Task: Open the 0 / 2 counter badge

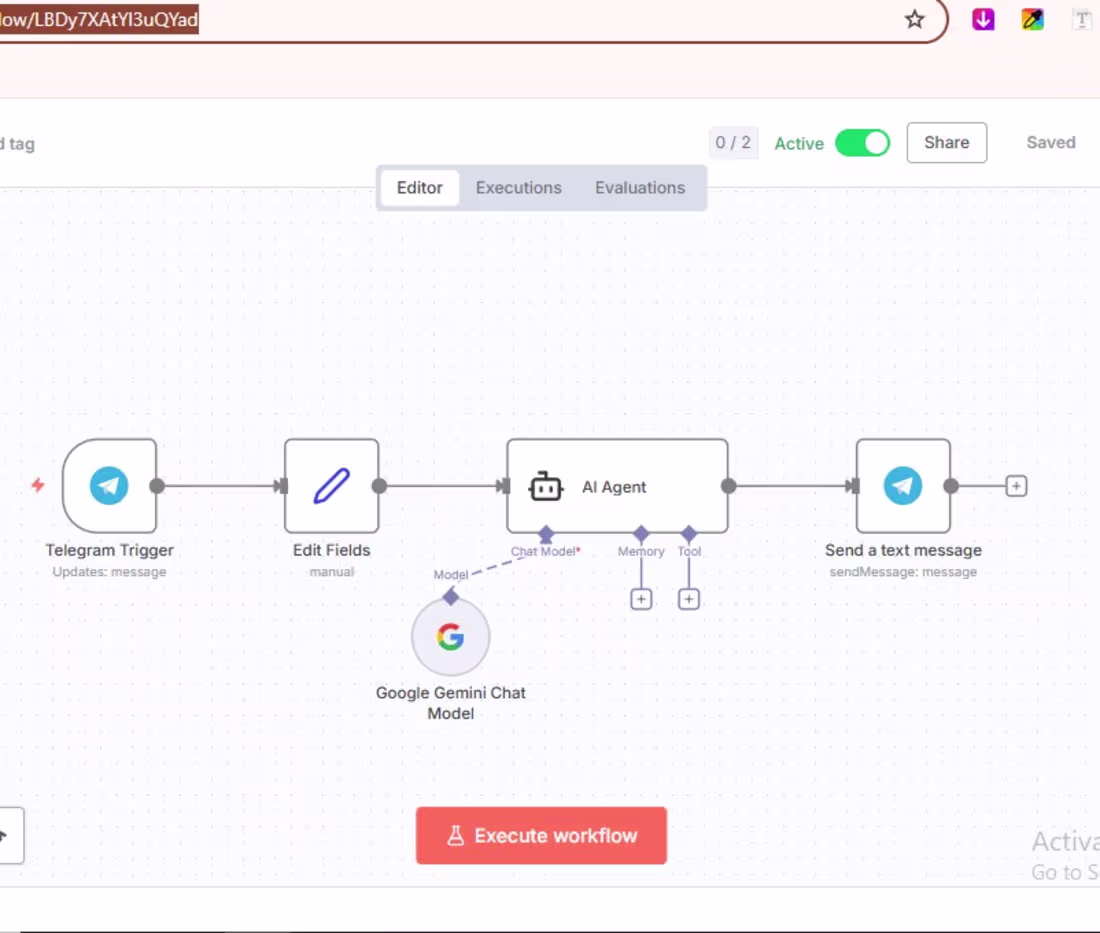Action: (733, 143)
